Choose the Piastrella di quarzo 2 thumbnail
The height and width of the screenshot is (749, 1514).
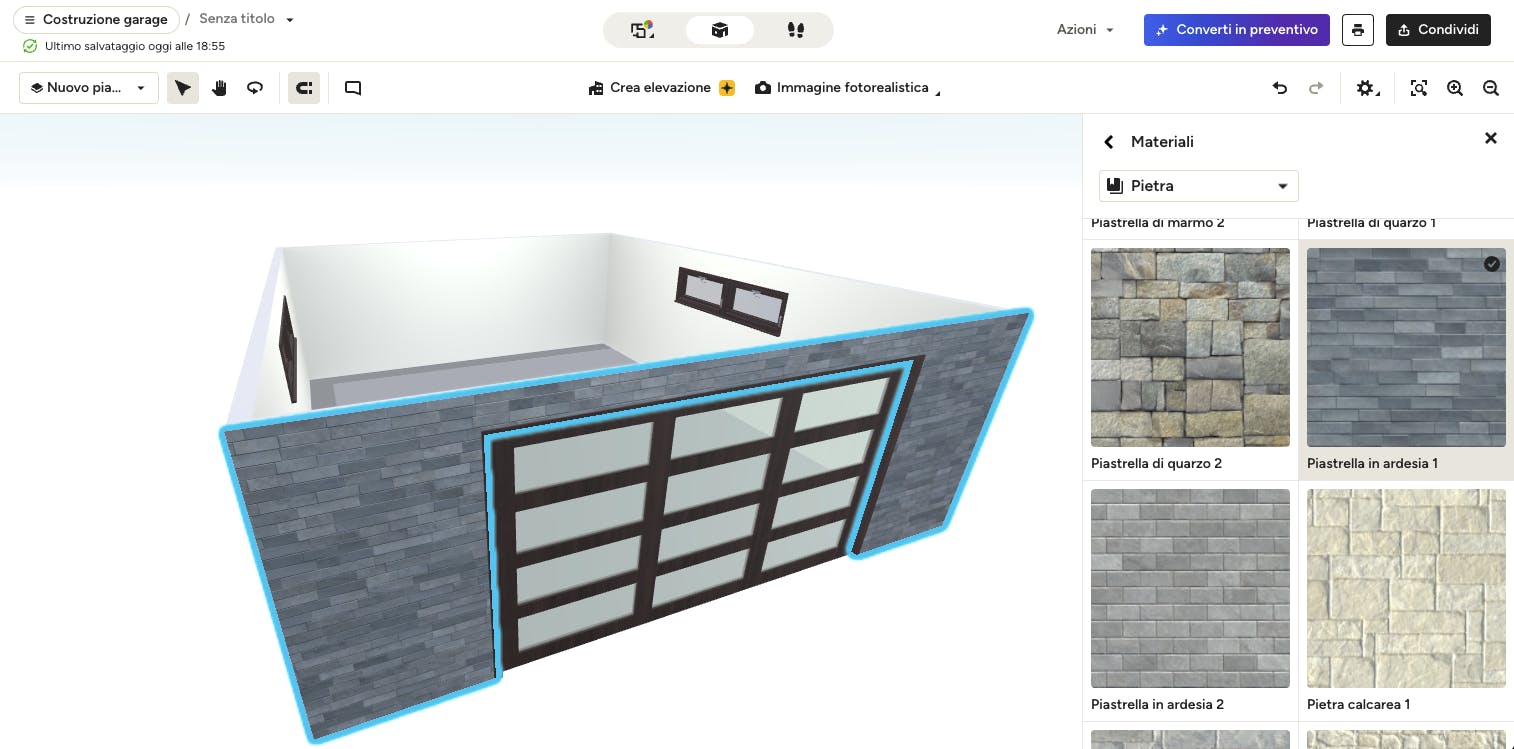point(1190,347)
